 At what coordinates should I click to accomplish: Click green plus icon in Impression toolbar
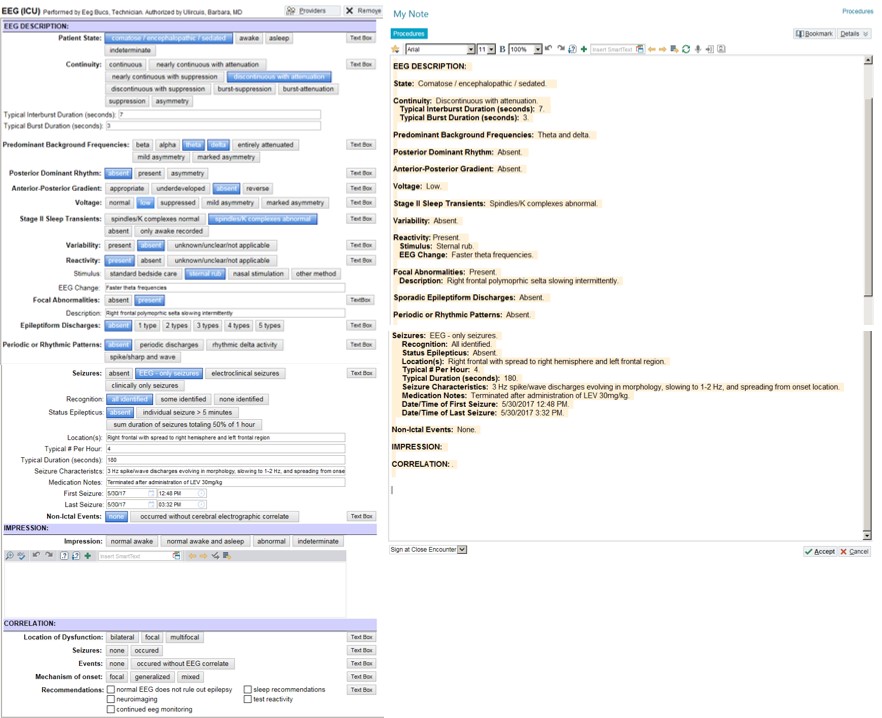[87, 556]
